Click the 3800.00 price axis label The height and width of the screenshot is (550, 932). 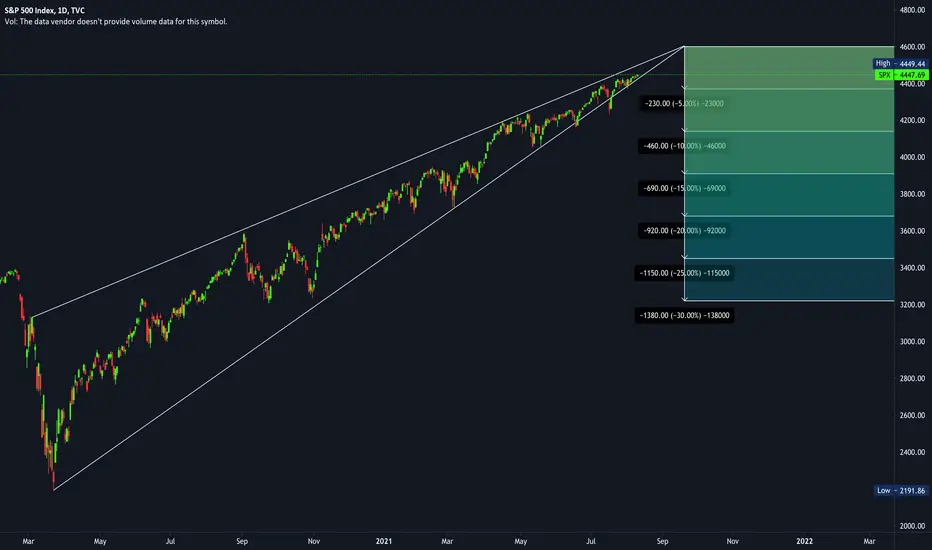[x=912, y=194]
